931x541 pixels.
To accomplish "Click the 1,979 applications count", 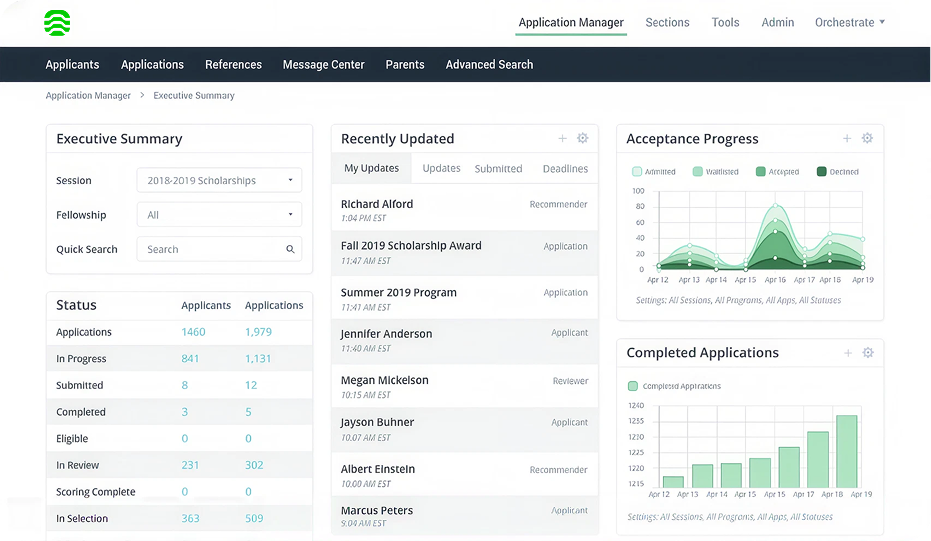I will pyautogui.click(x=258, y=332).
